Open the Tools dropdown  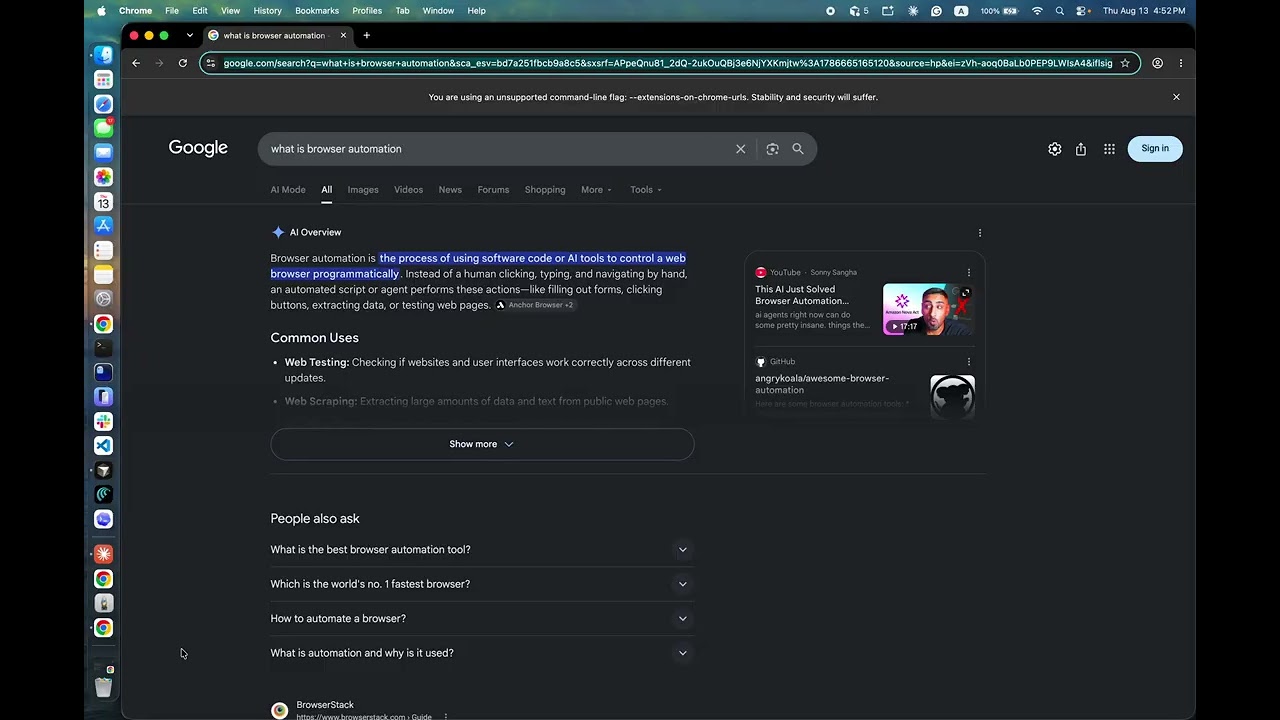[x=646, y=190]
